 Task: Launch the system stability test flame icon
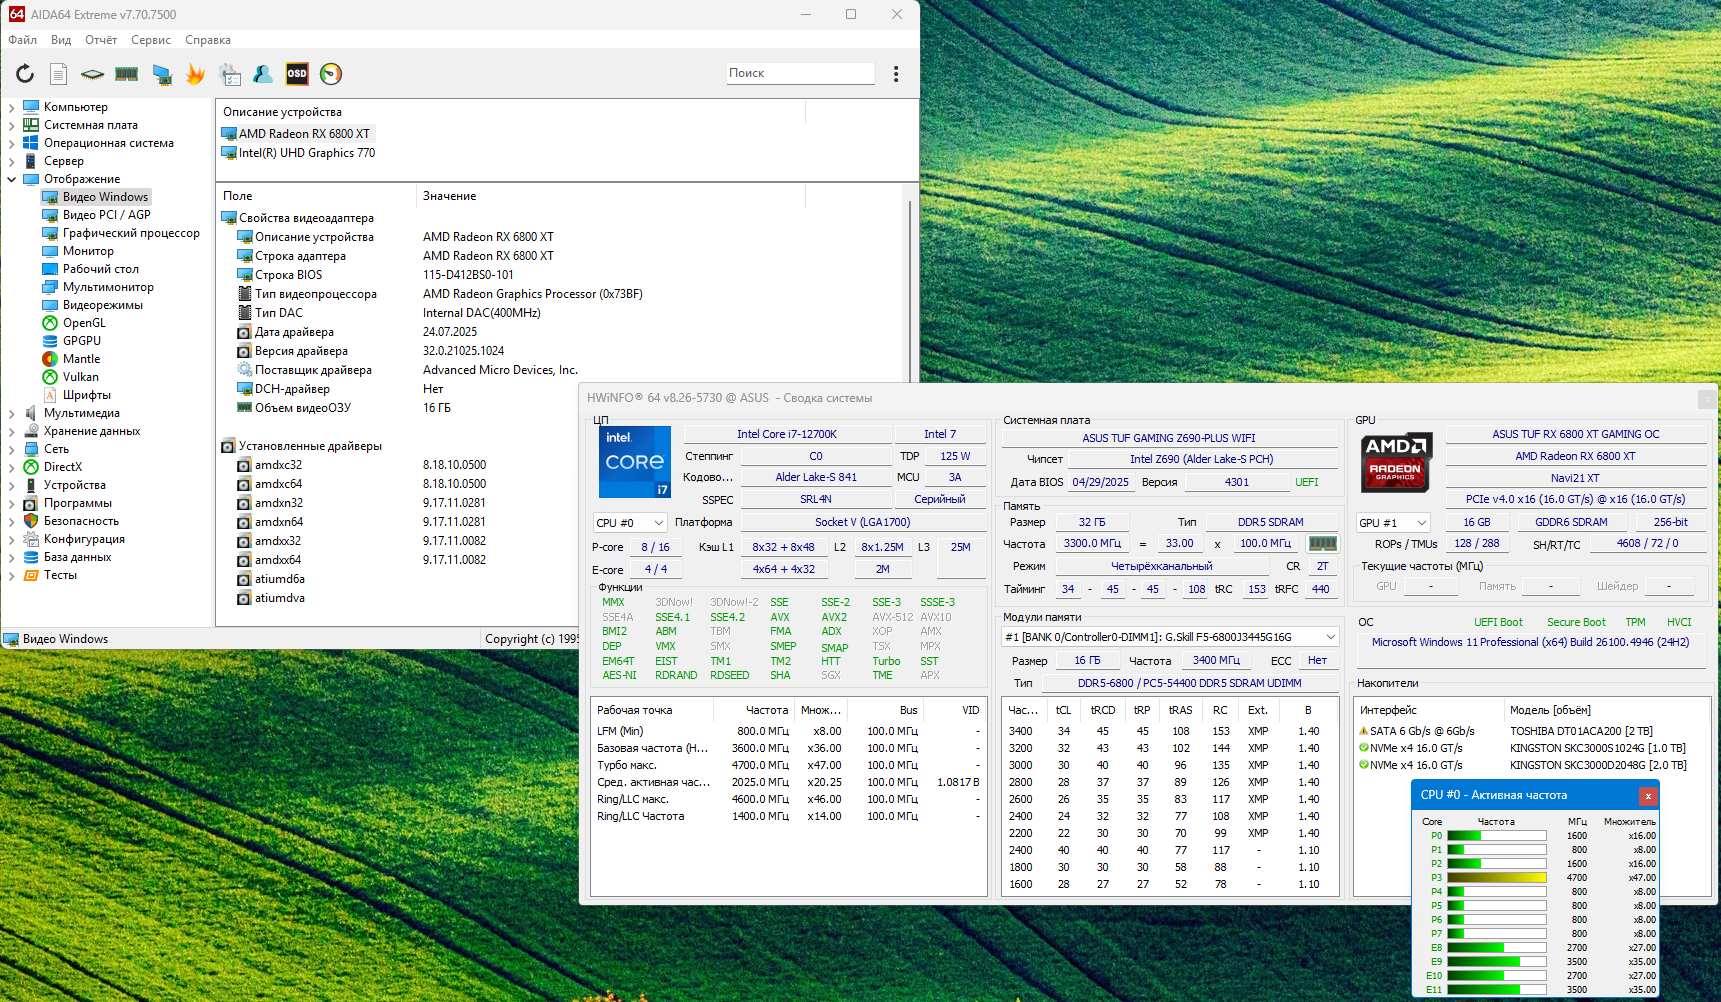(195, 74)
